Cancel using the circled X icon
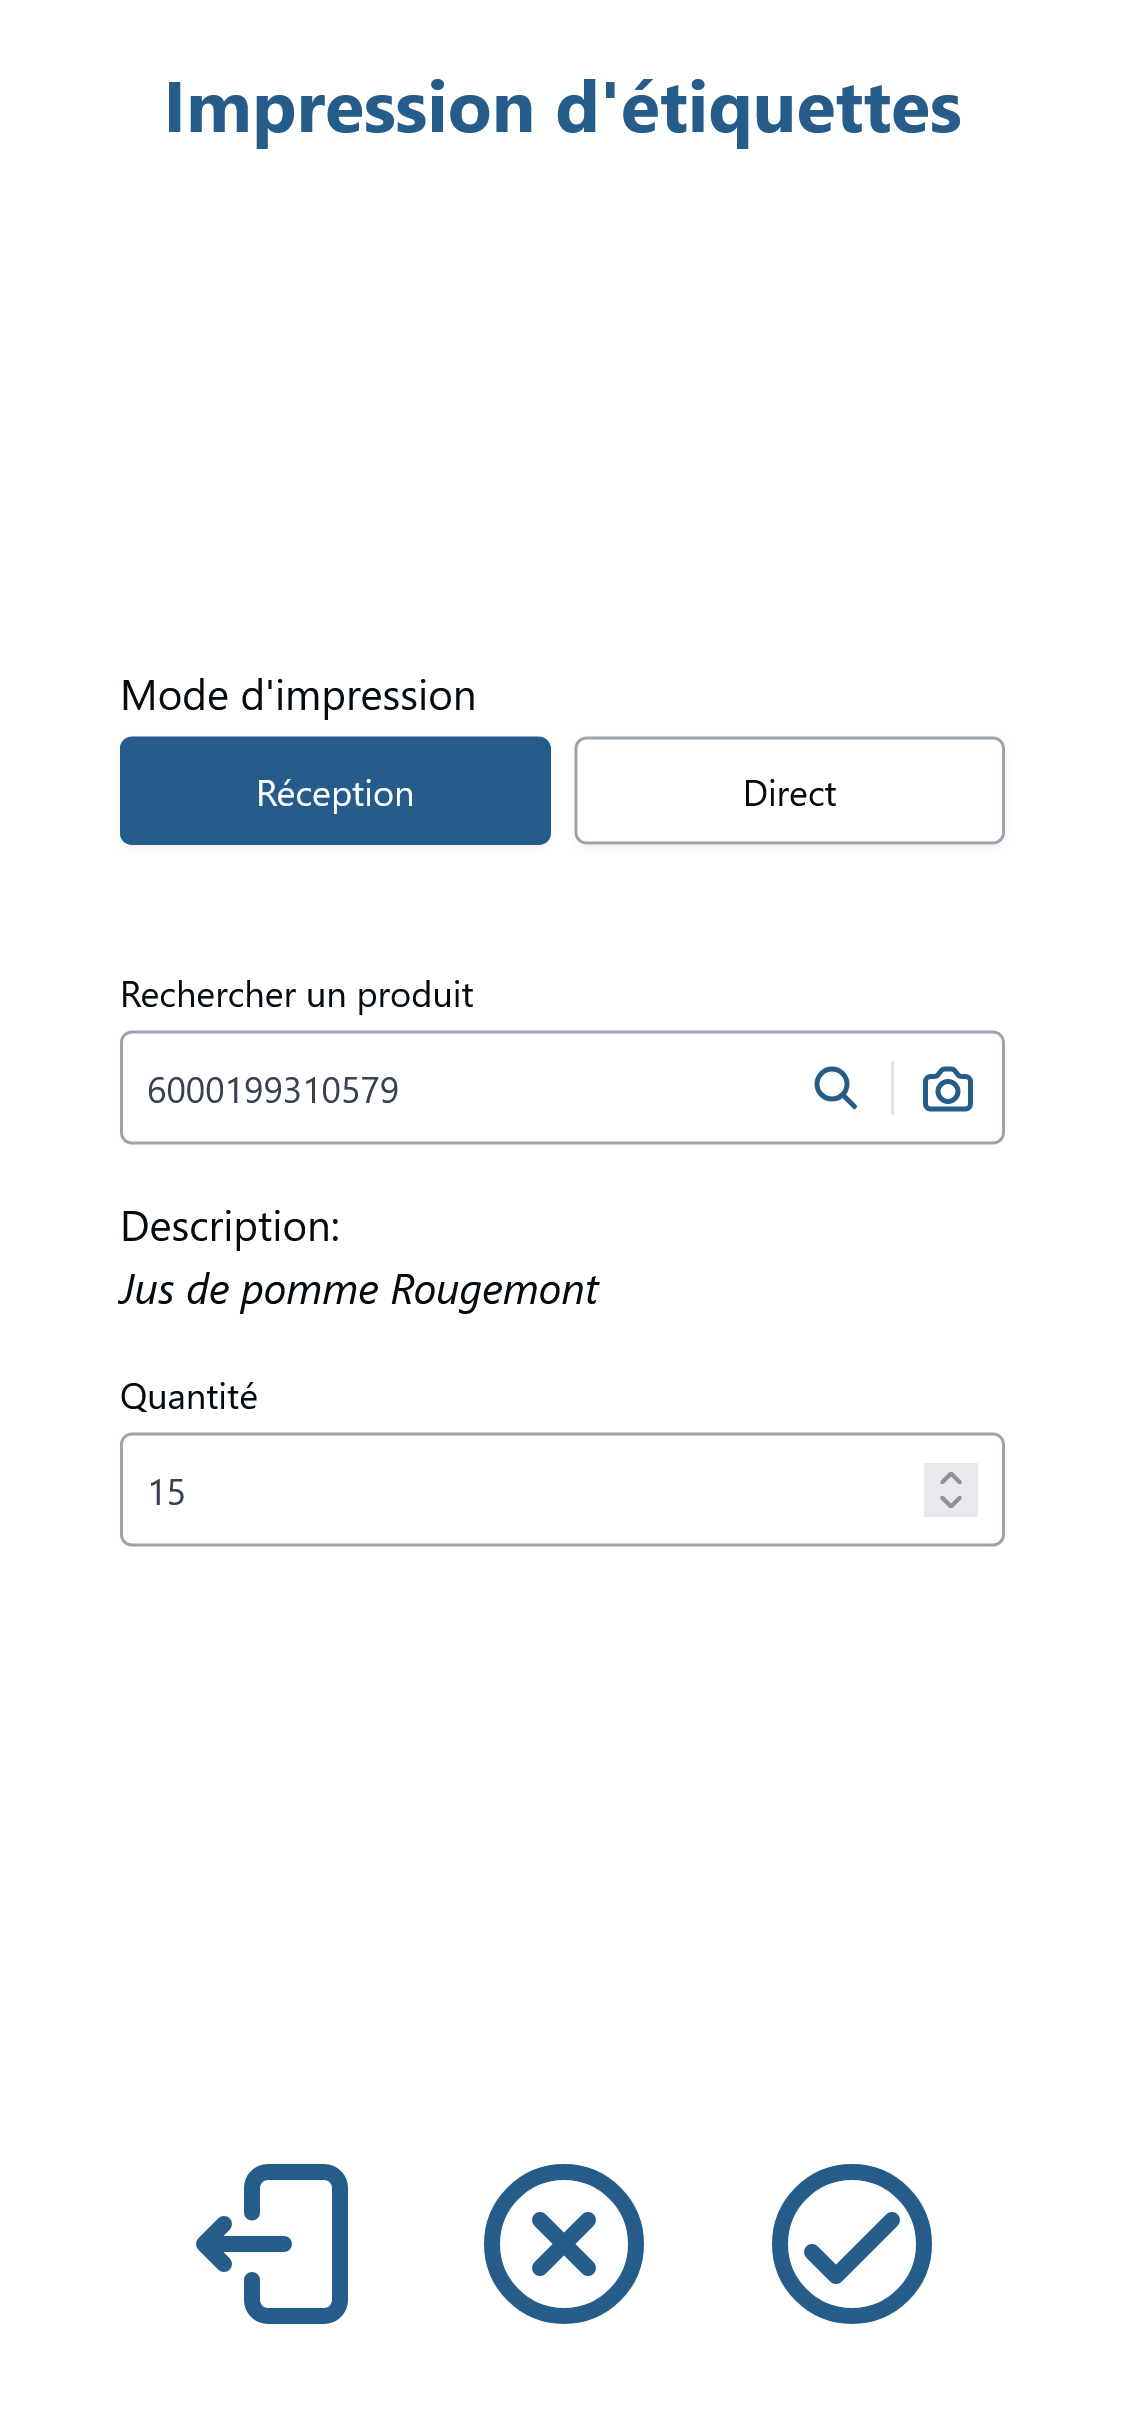The image size is (1125, 2436). pos(563,2243)
